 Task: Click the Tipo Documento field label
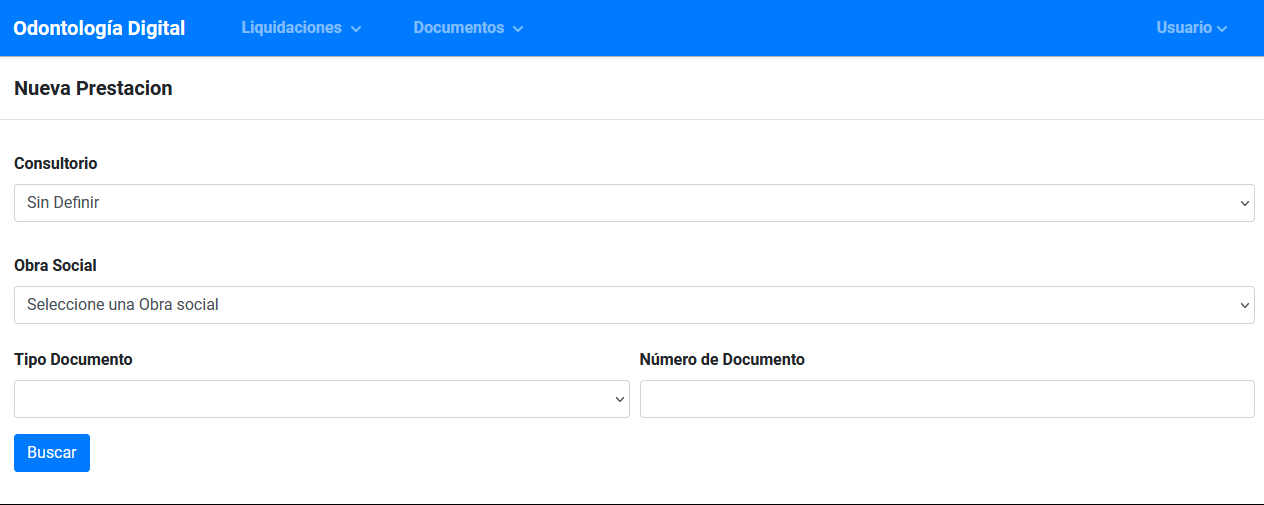73,359
